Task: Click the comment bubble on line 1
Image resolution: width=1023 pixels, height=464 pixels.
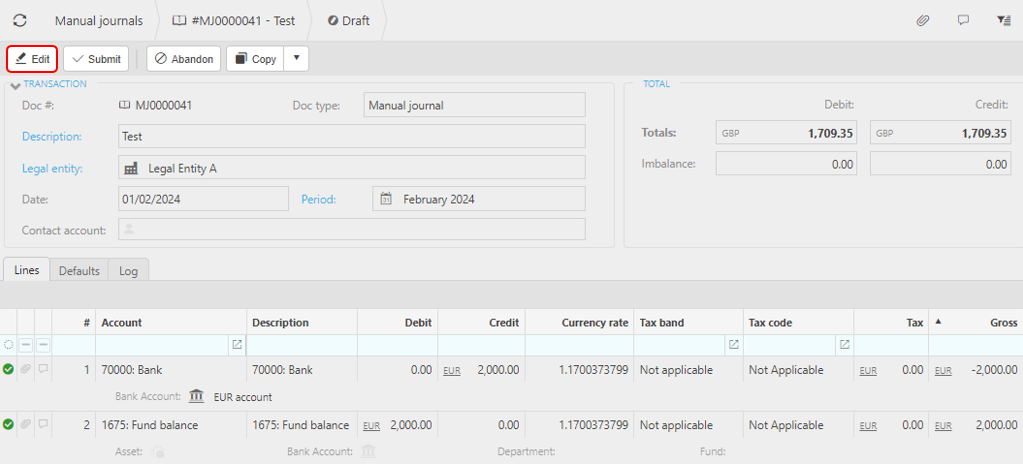Action: (x=43, y=369)
